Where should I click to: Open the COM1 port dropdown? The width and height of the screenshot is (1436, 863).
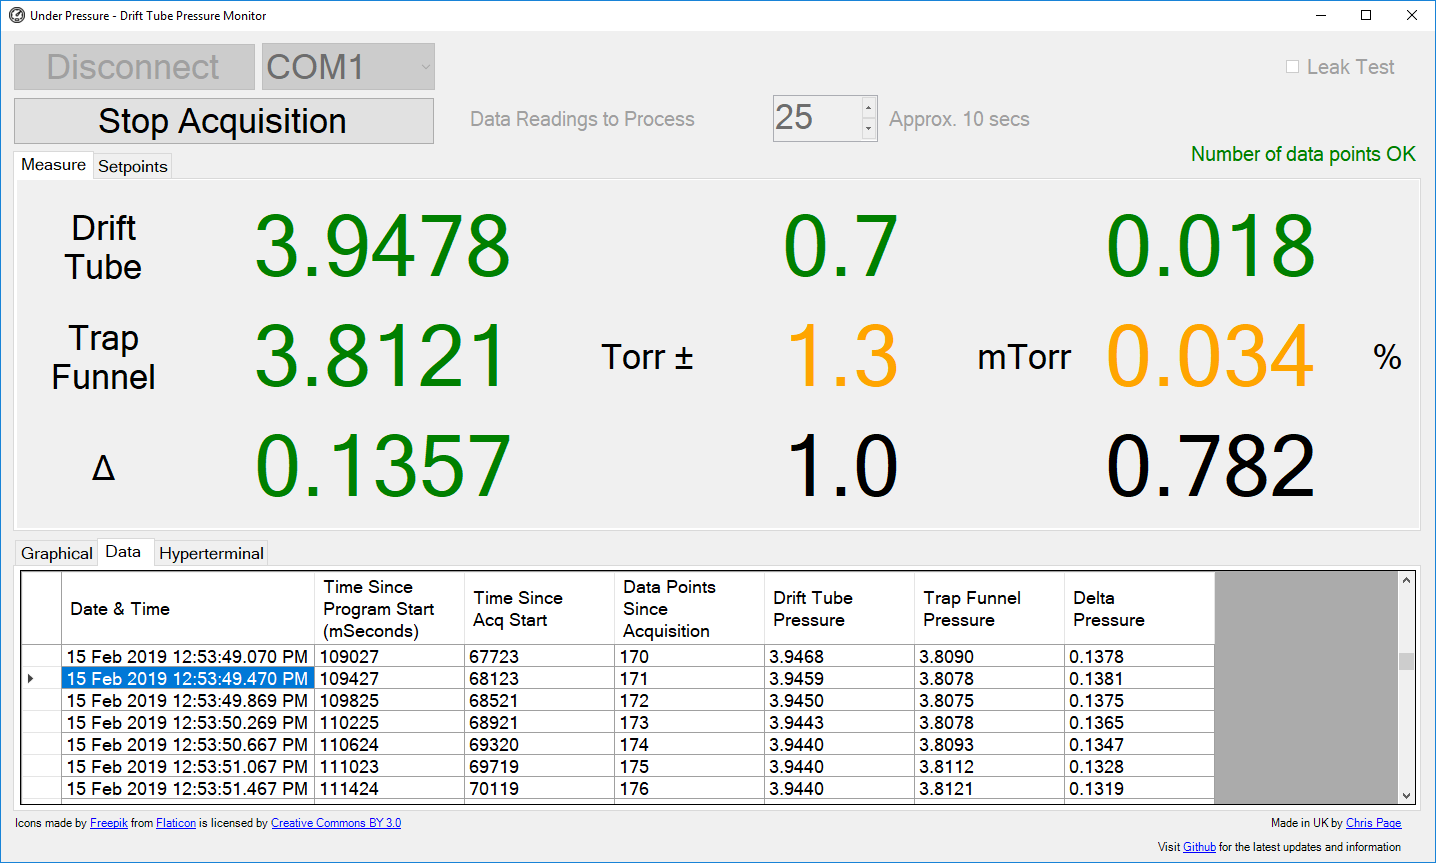pos(348,67)
